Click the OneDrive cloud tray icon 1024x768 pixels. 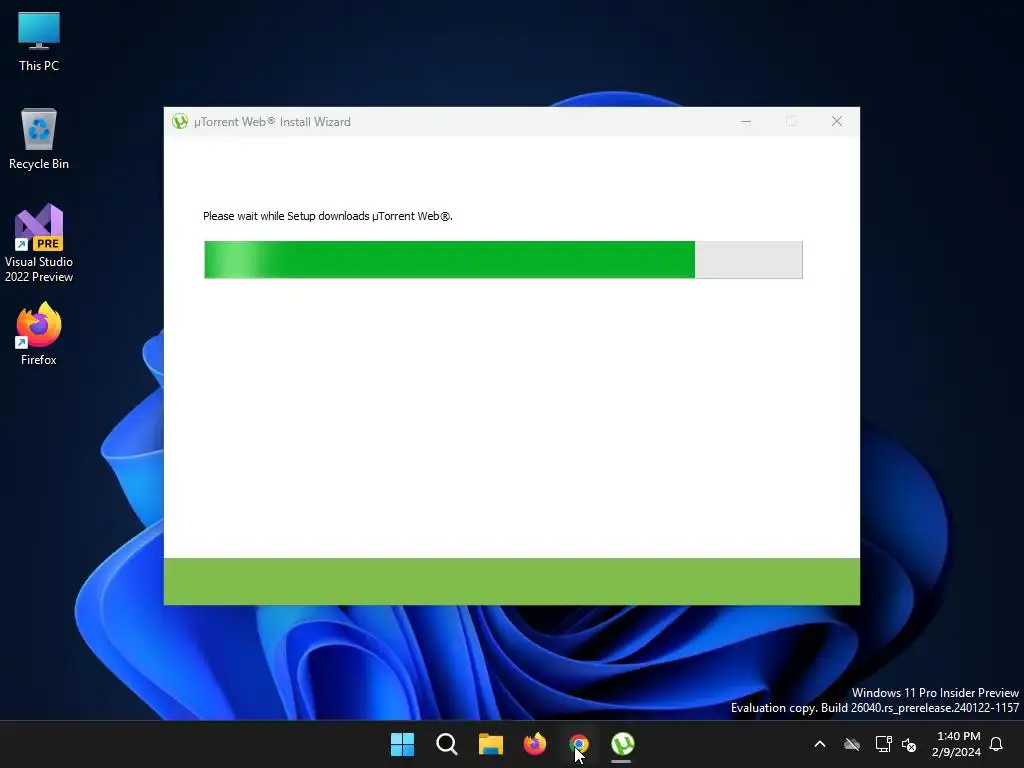852,744
